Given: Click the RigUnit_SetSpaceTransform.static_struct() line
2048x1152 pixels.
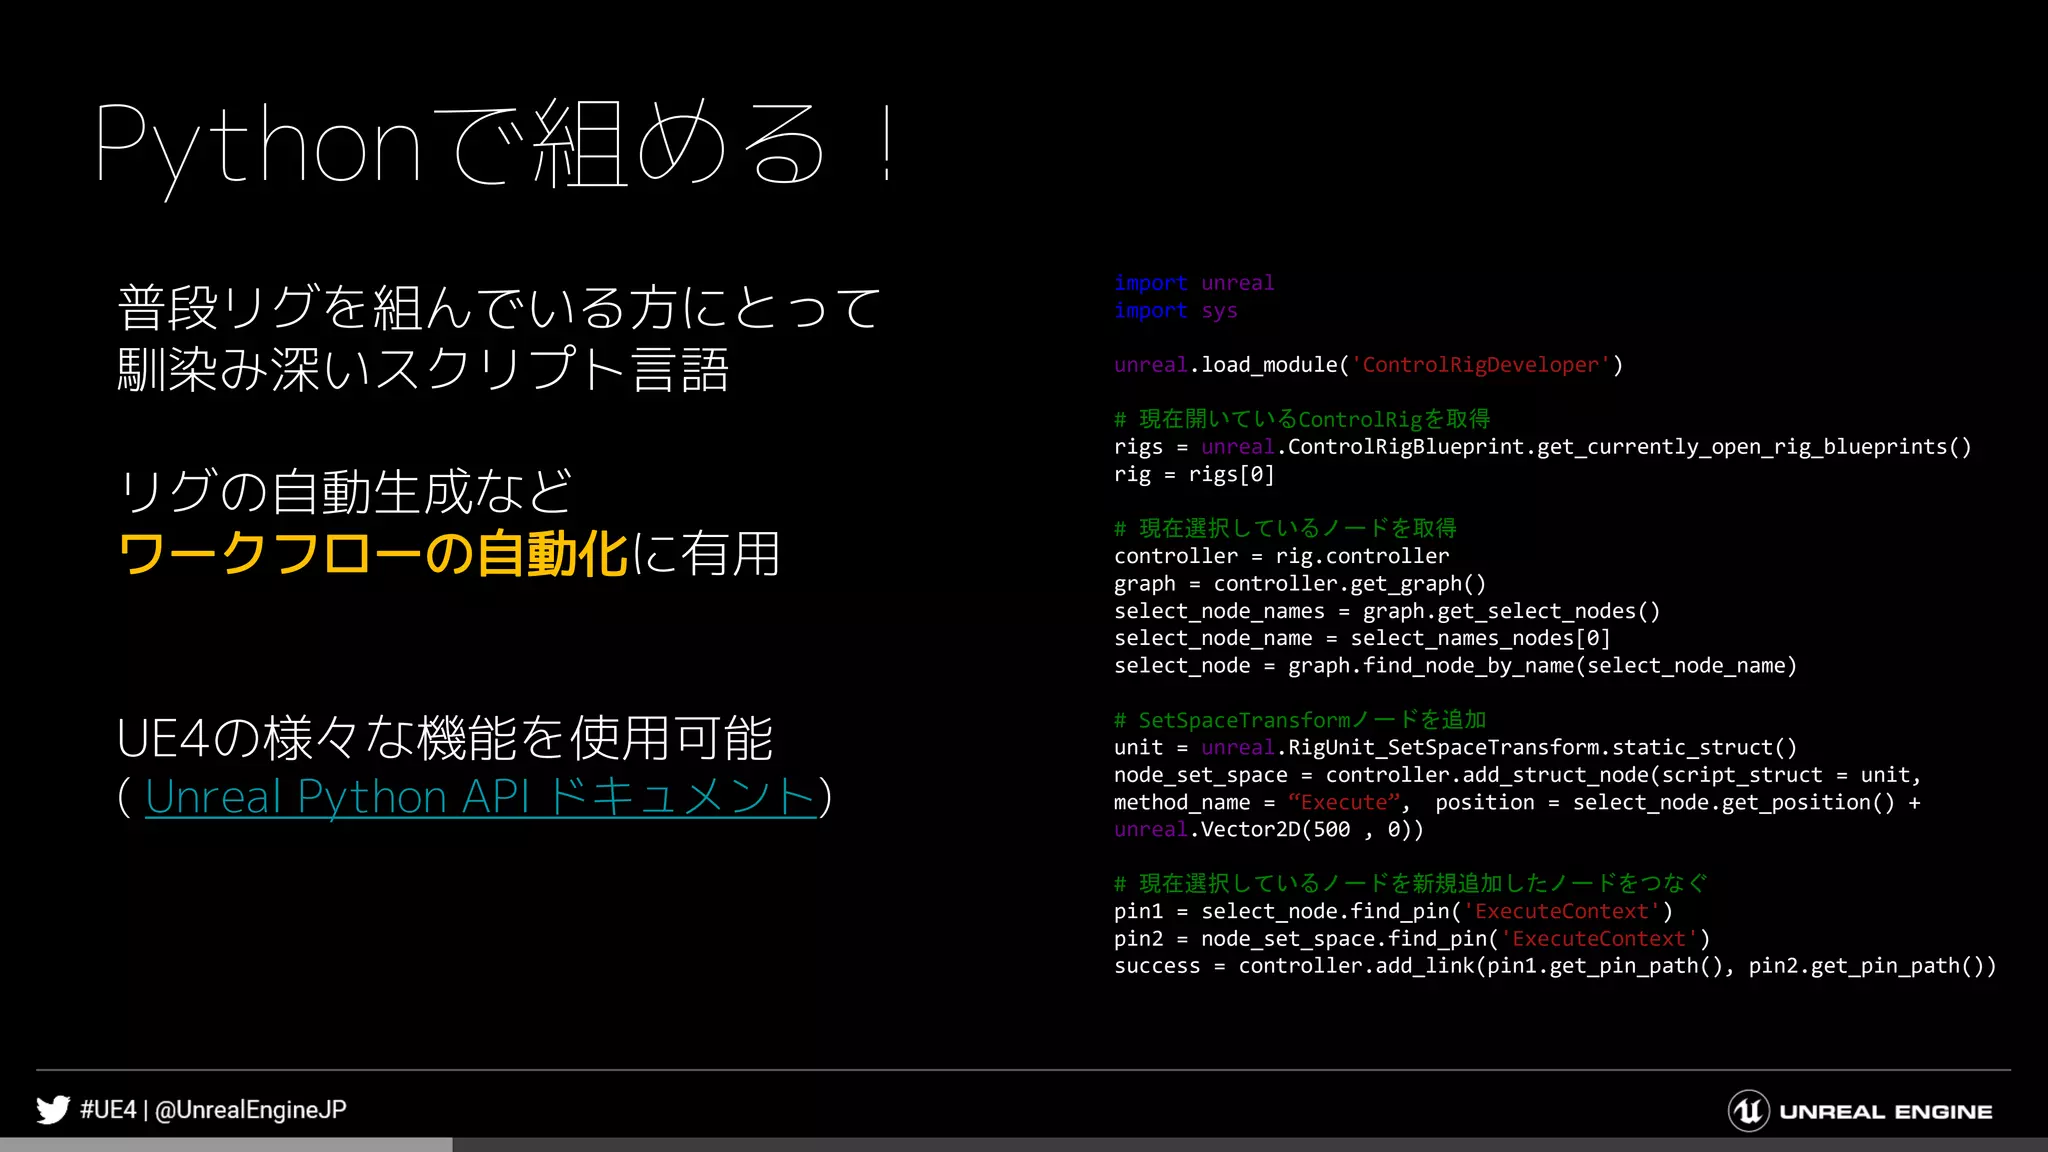Looking at the screenshot, I should [1455, 747].
